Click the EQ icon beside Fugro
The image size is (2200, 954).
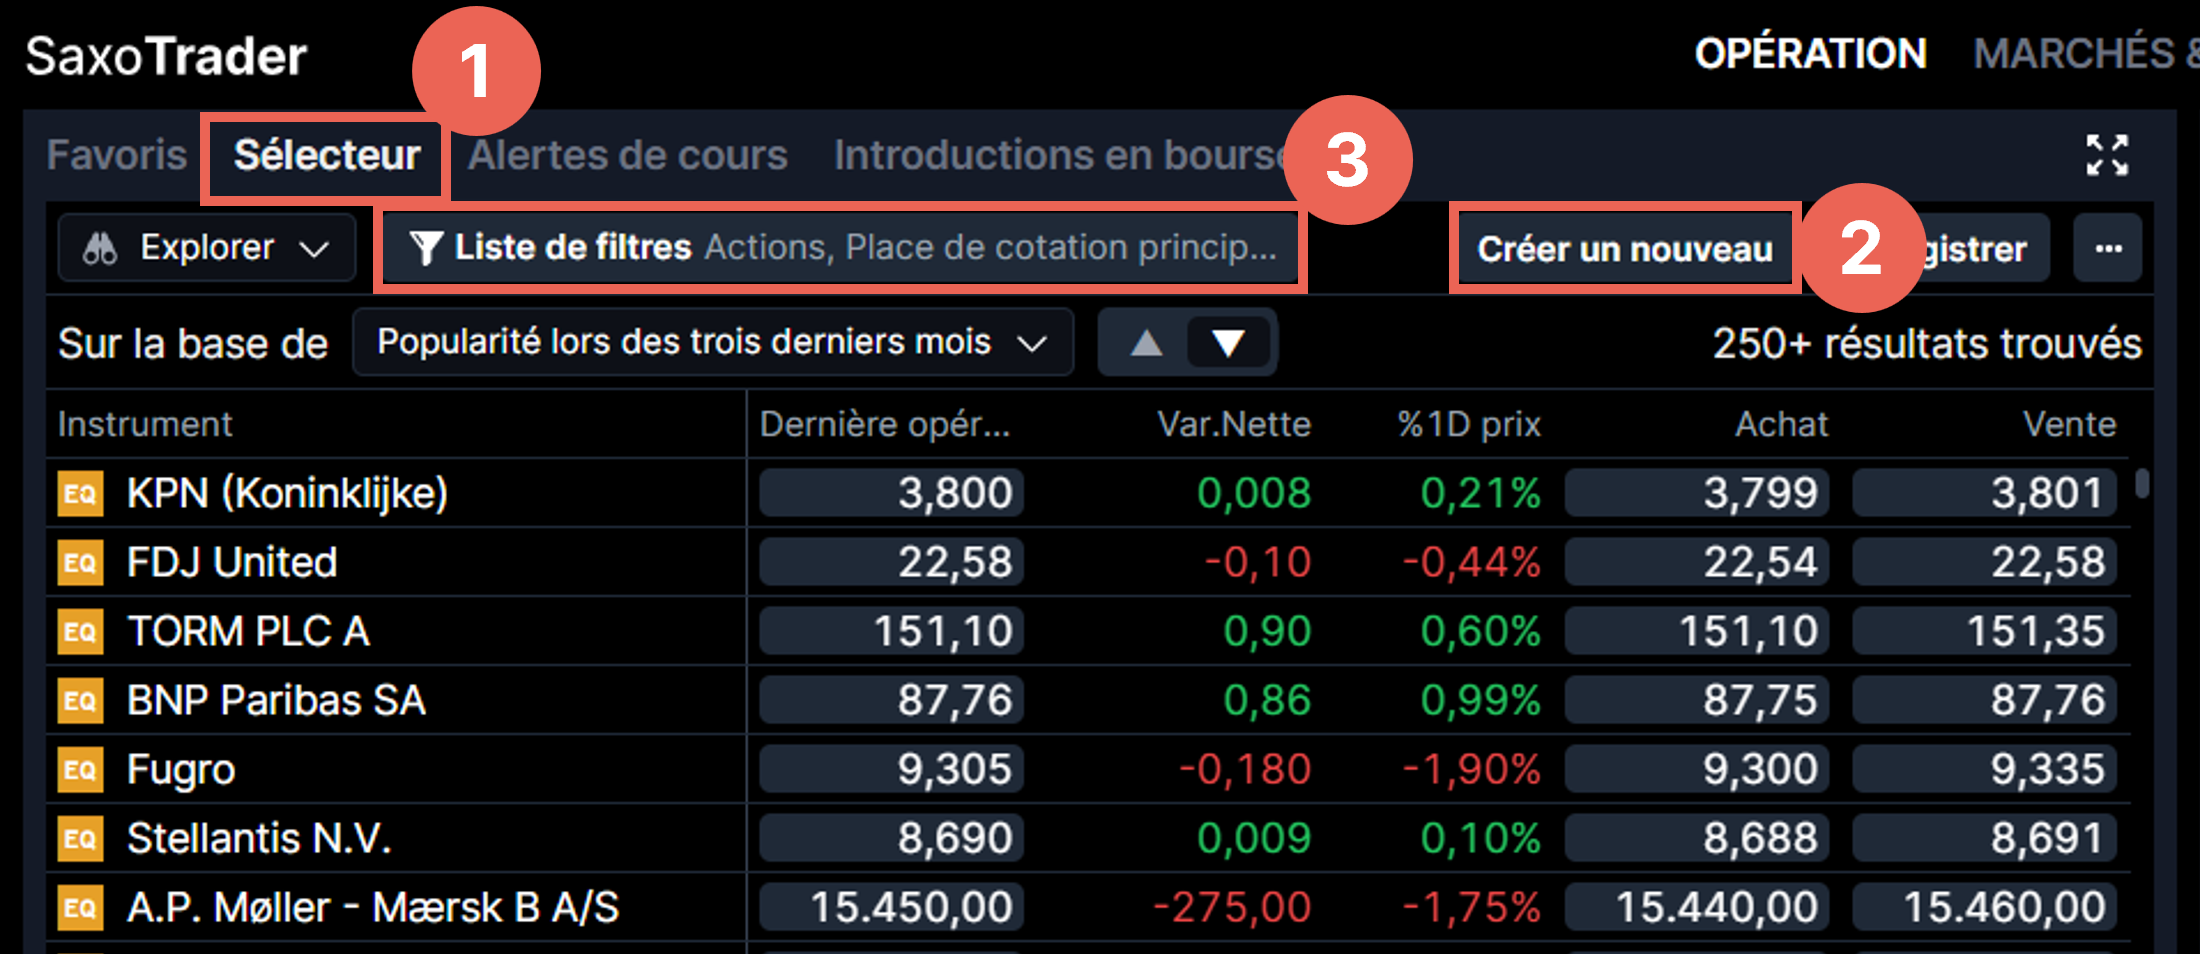pyautogui.click(x=82, y=769)
